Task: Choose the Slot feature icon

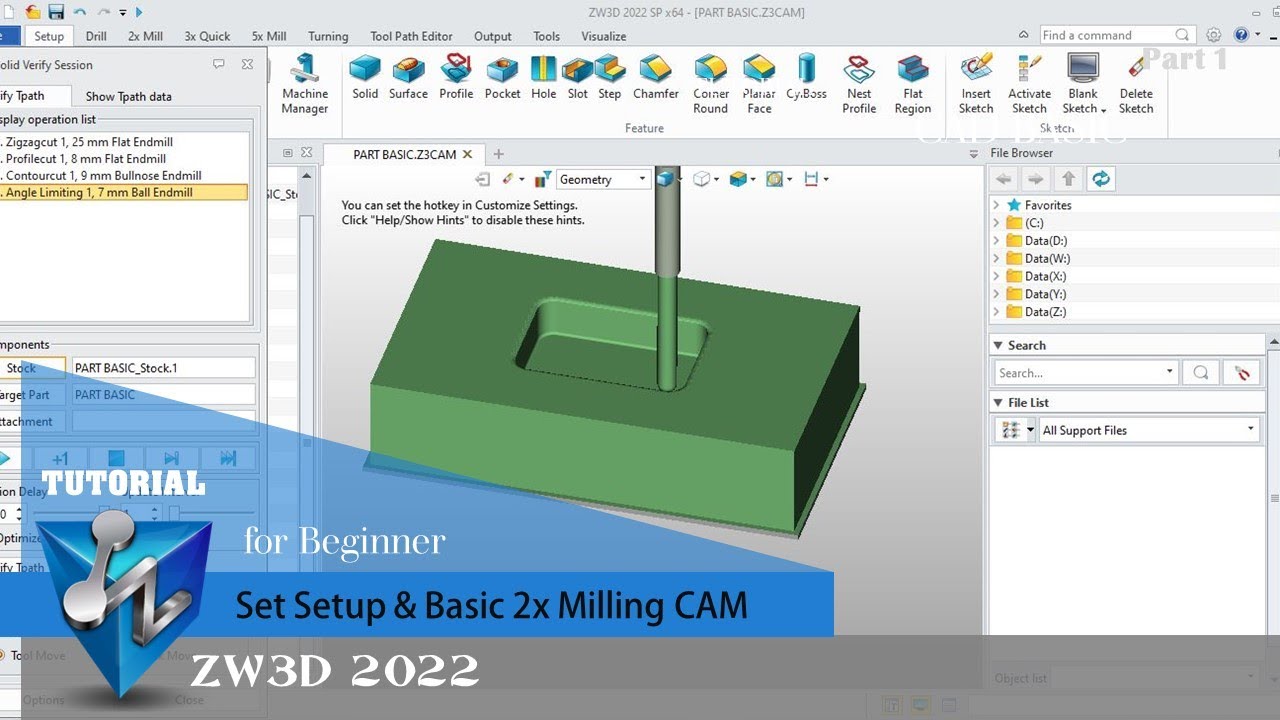Action: [577, 77]
